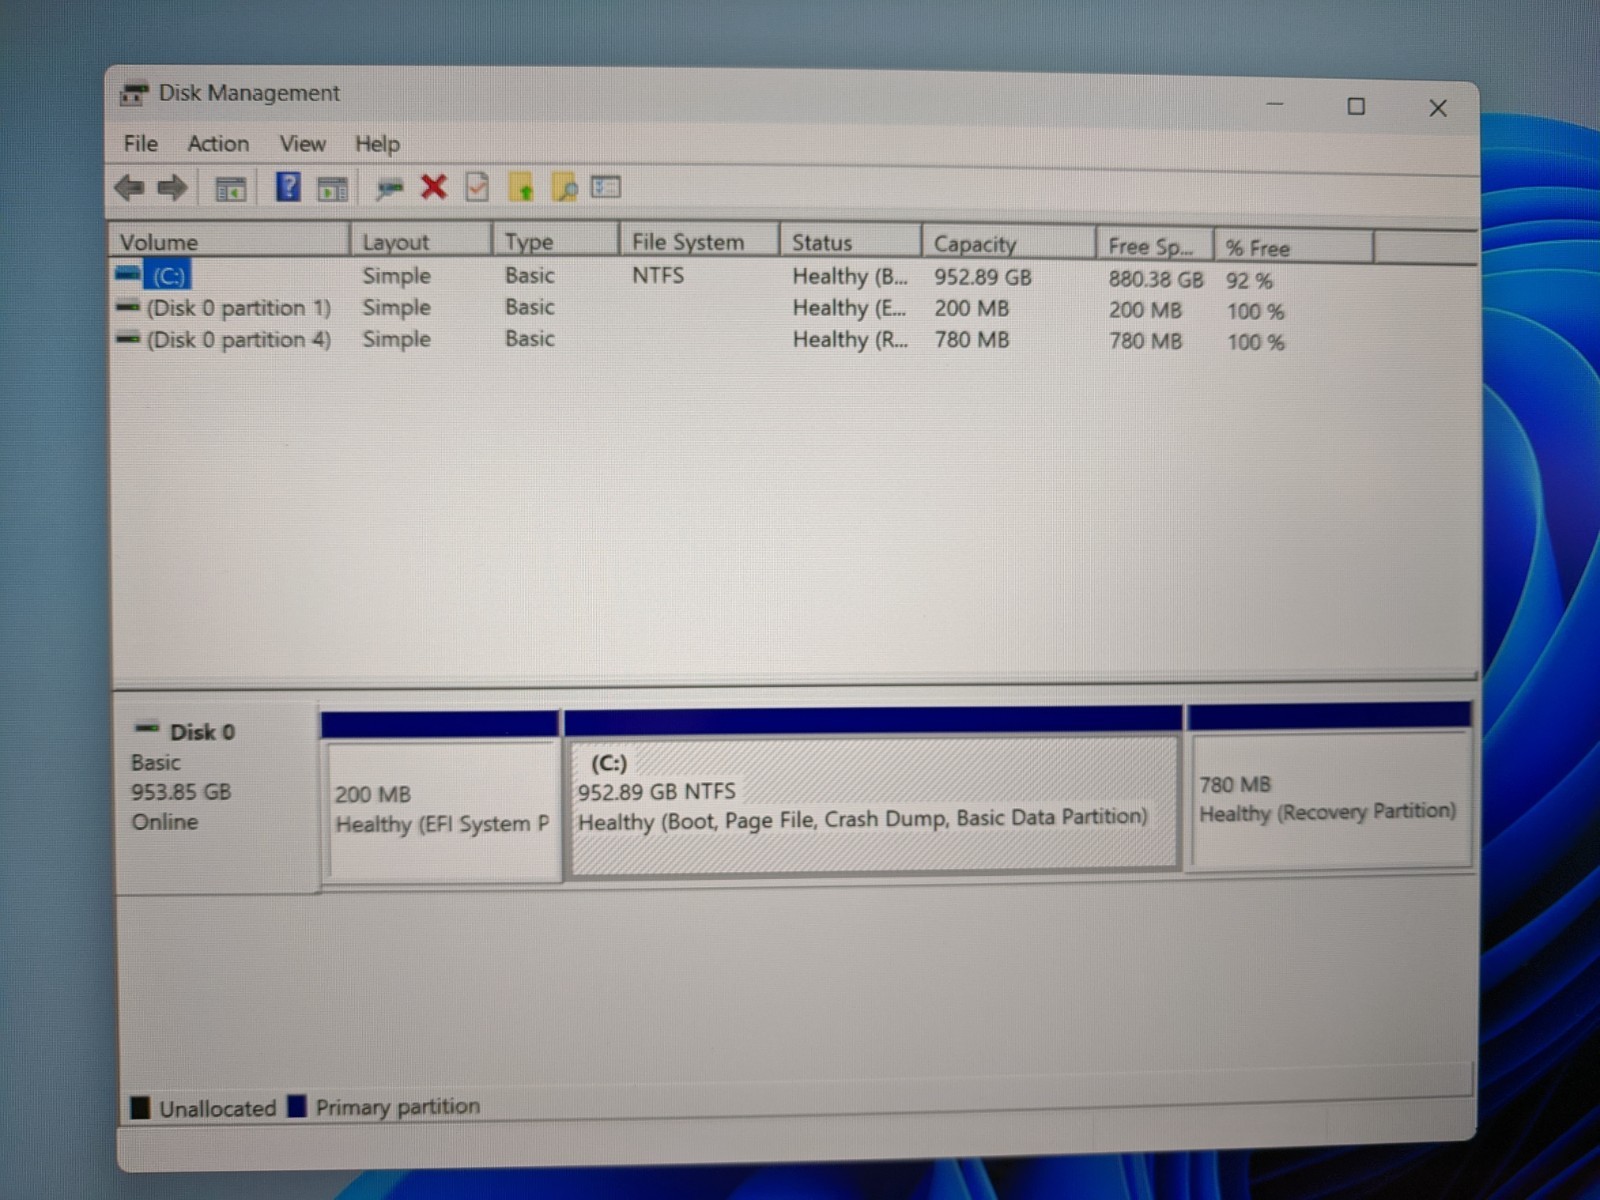Click the NTFS file system cell
Image resolution: width=1600 pixels, height=1200 pixels.
(x=658, y=275)
